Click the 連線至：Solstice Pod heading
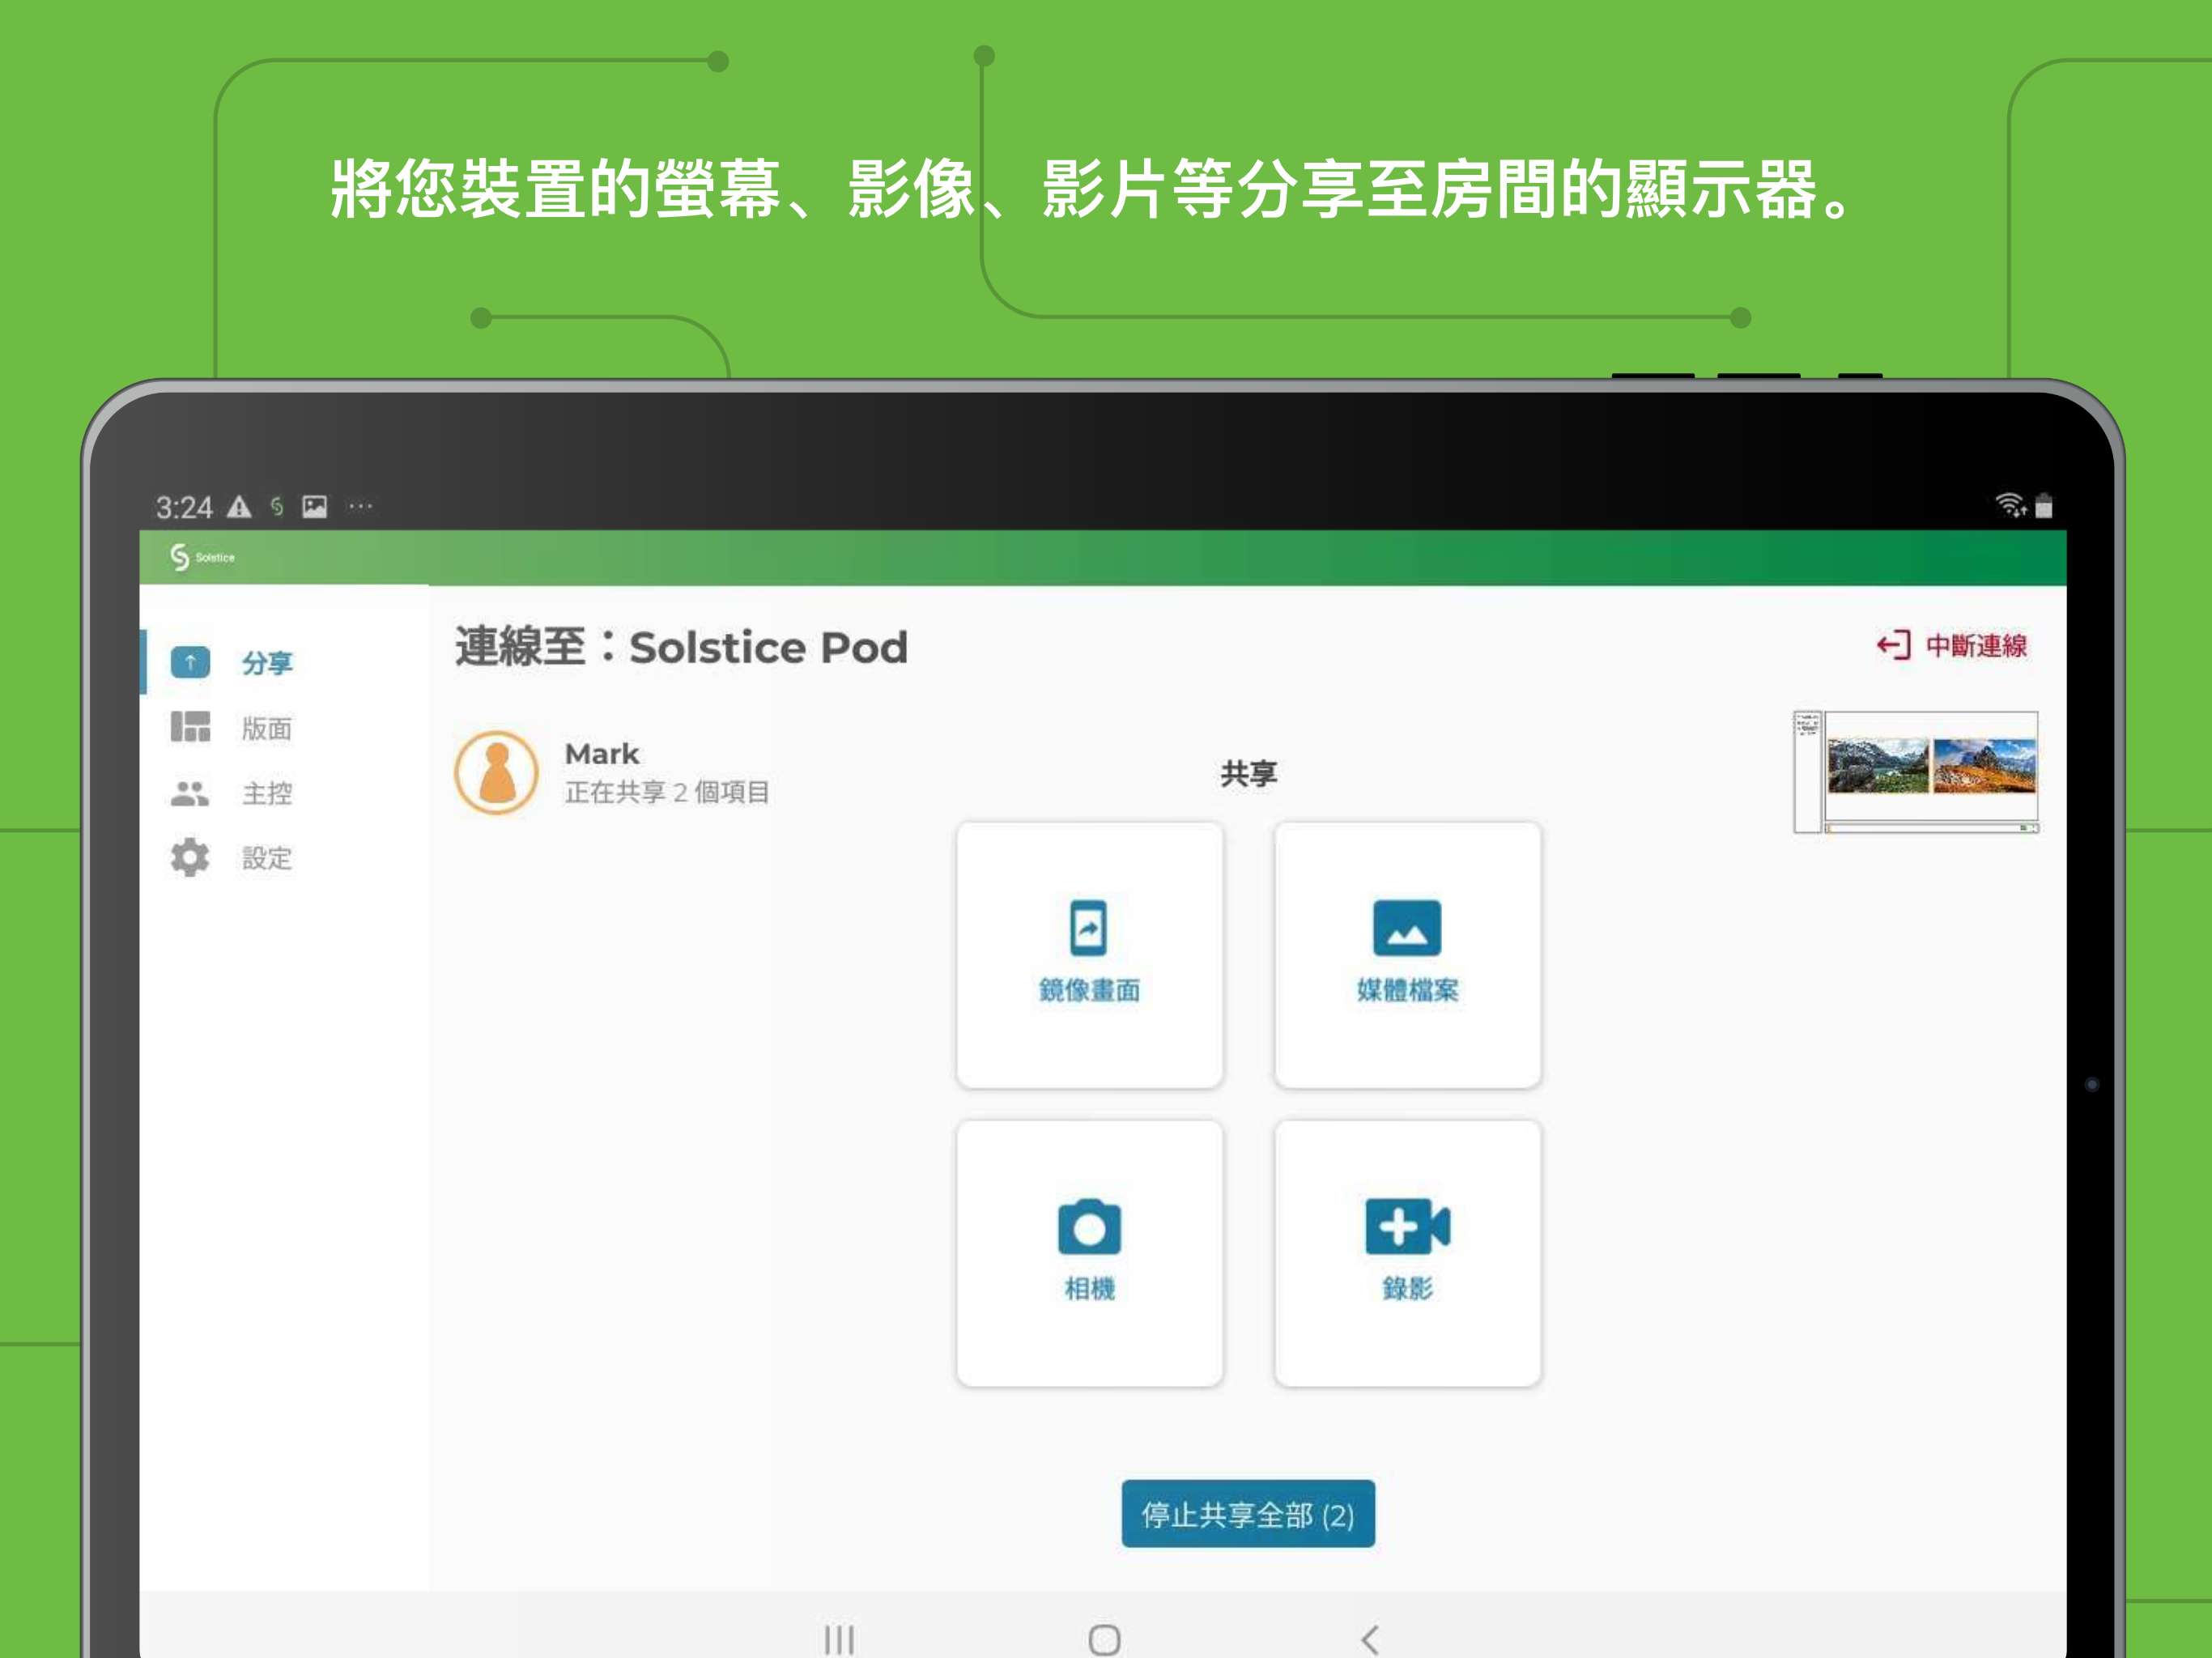Screen dimensions: 2212x1658 coord(681,647)
